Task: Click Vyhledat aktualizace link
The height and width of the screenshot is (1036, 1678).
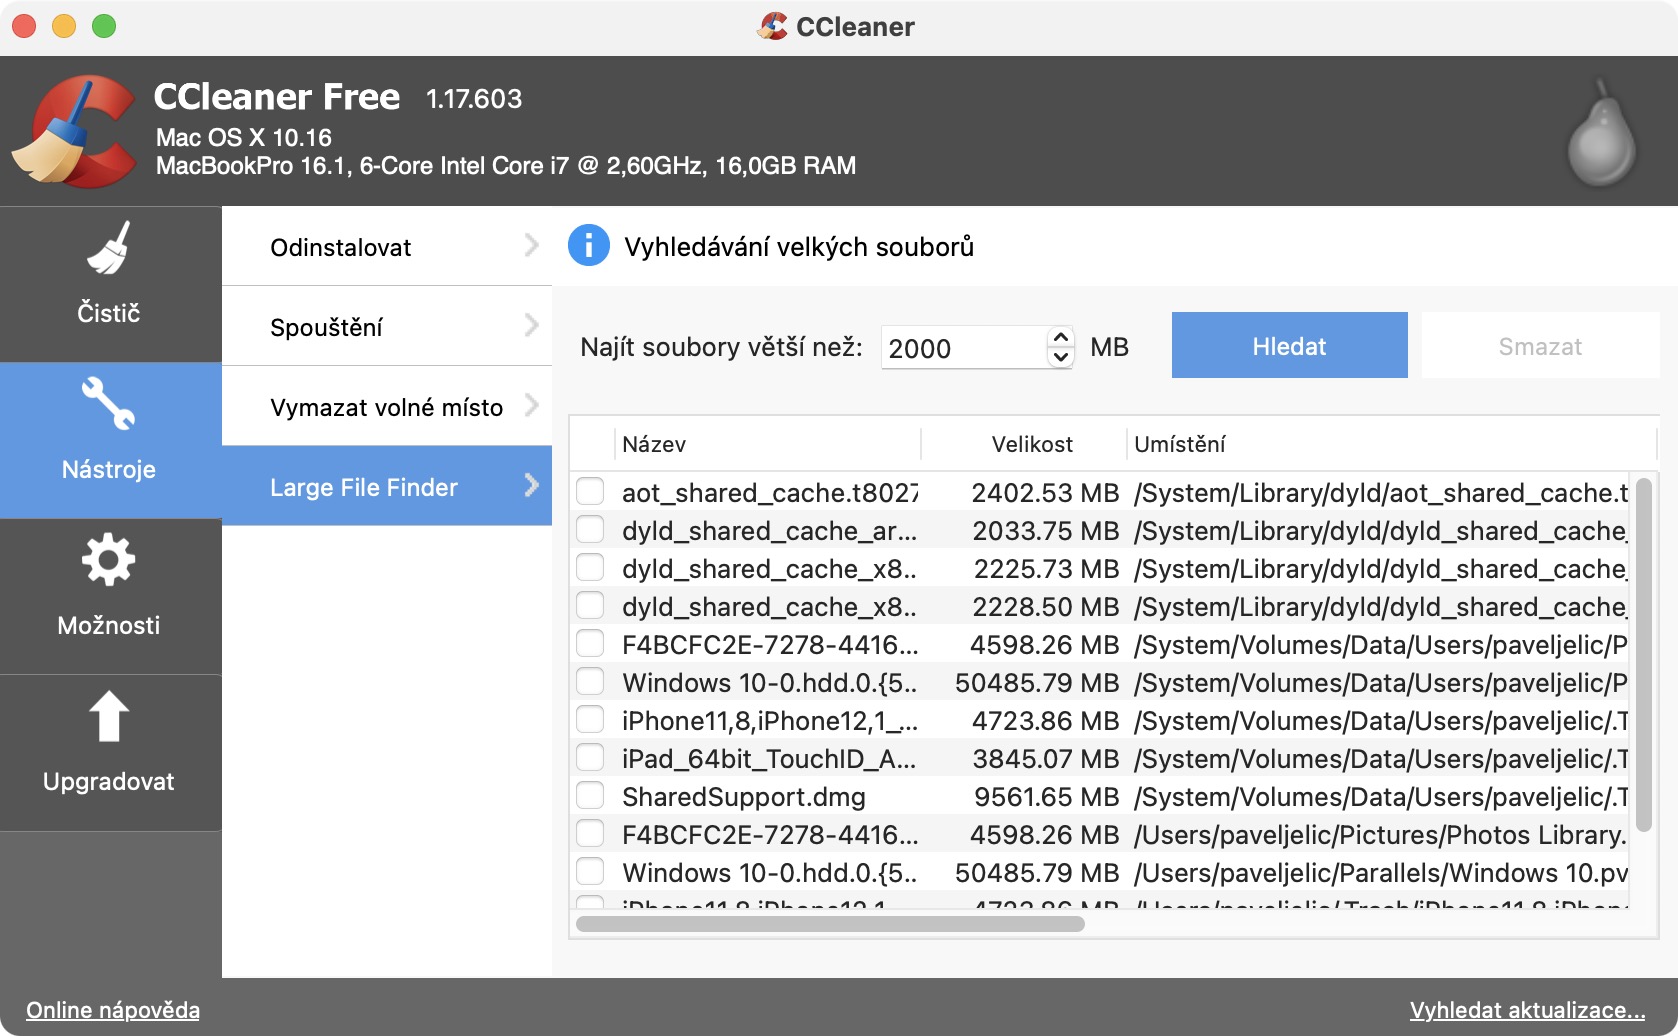Action: tap(1527, 1010)
